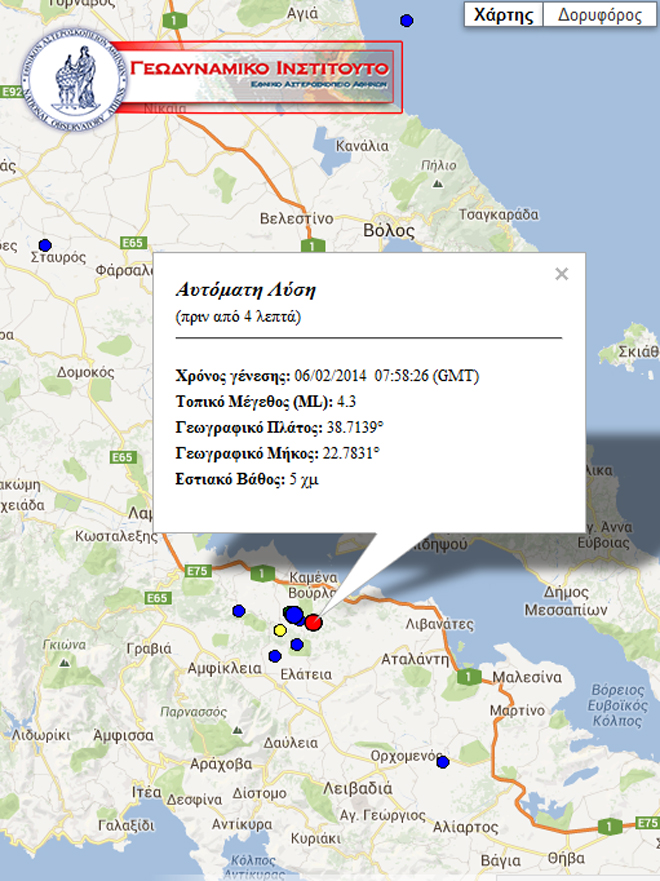The width and height of the screenshot is (660, 881).
Task: Select the yellow earthquake marker
Action: click(x=280, y=630)
